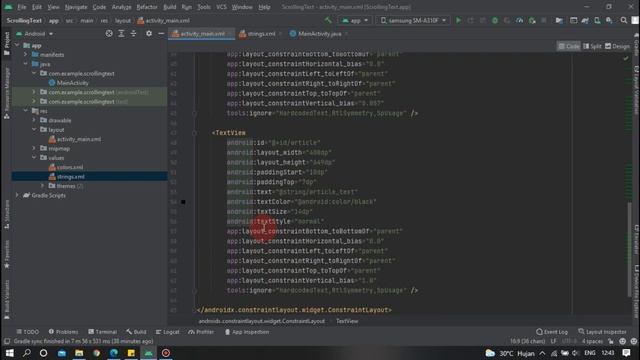Open the TODO tool window
Screen dimensions: 640x360
tap(28, 332)
